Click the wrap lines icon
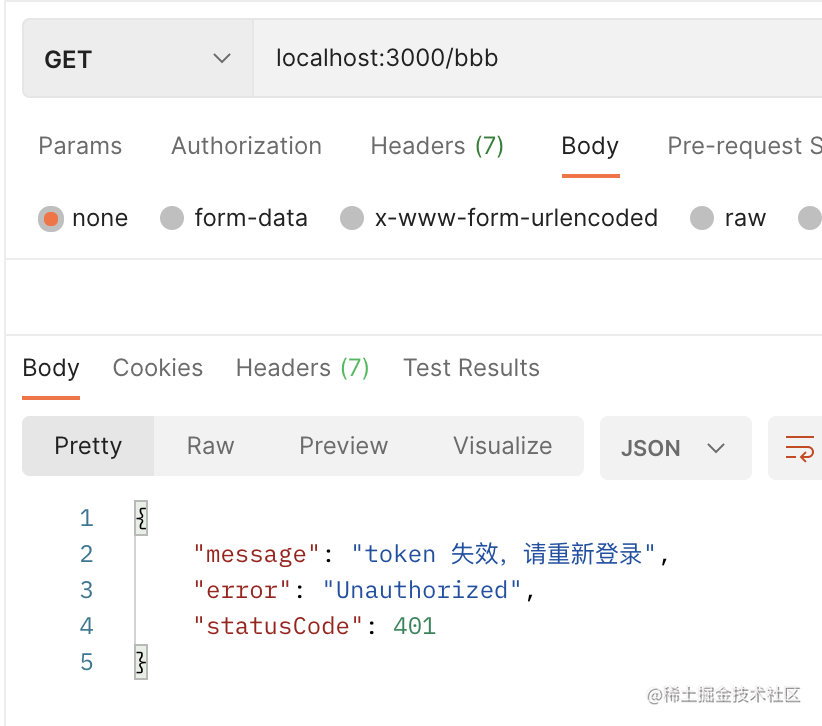 pos(799,447)
